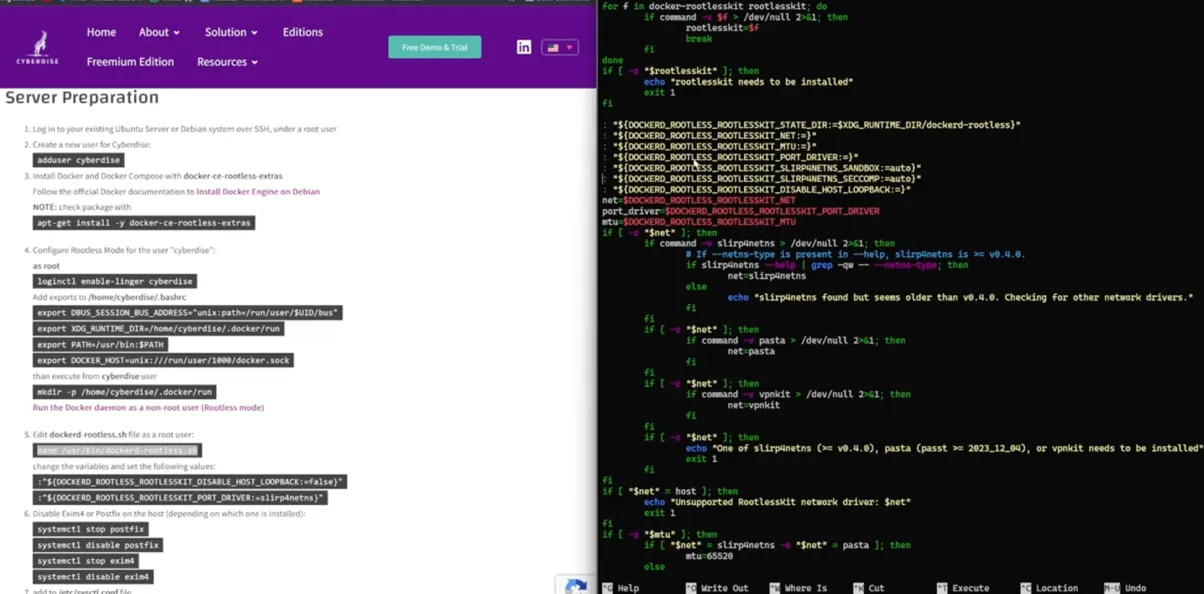Click nano's Help shortcut
The width and height of the screenshot is (1204, 594).
[621, 588]
